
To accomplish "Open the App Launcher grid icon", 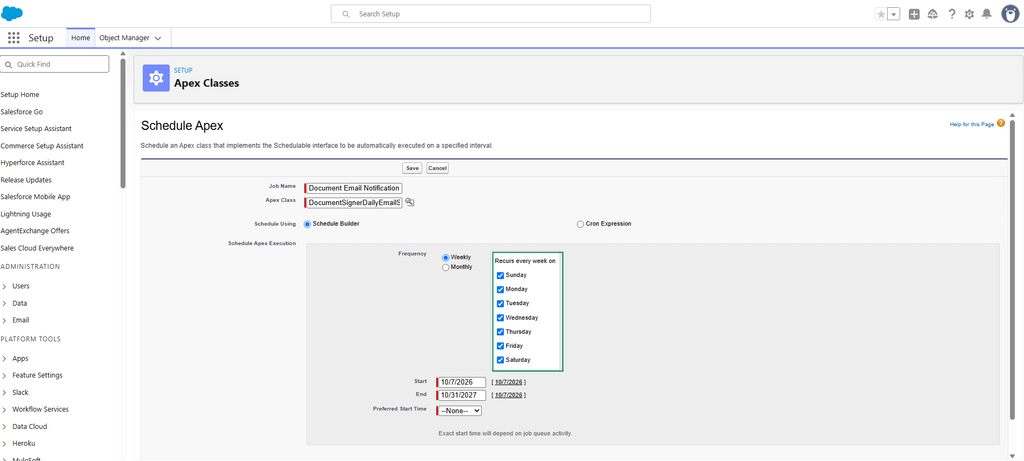I will pyautogui.click(x=14, y=38).
